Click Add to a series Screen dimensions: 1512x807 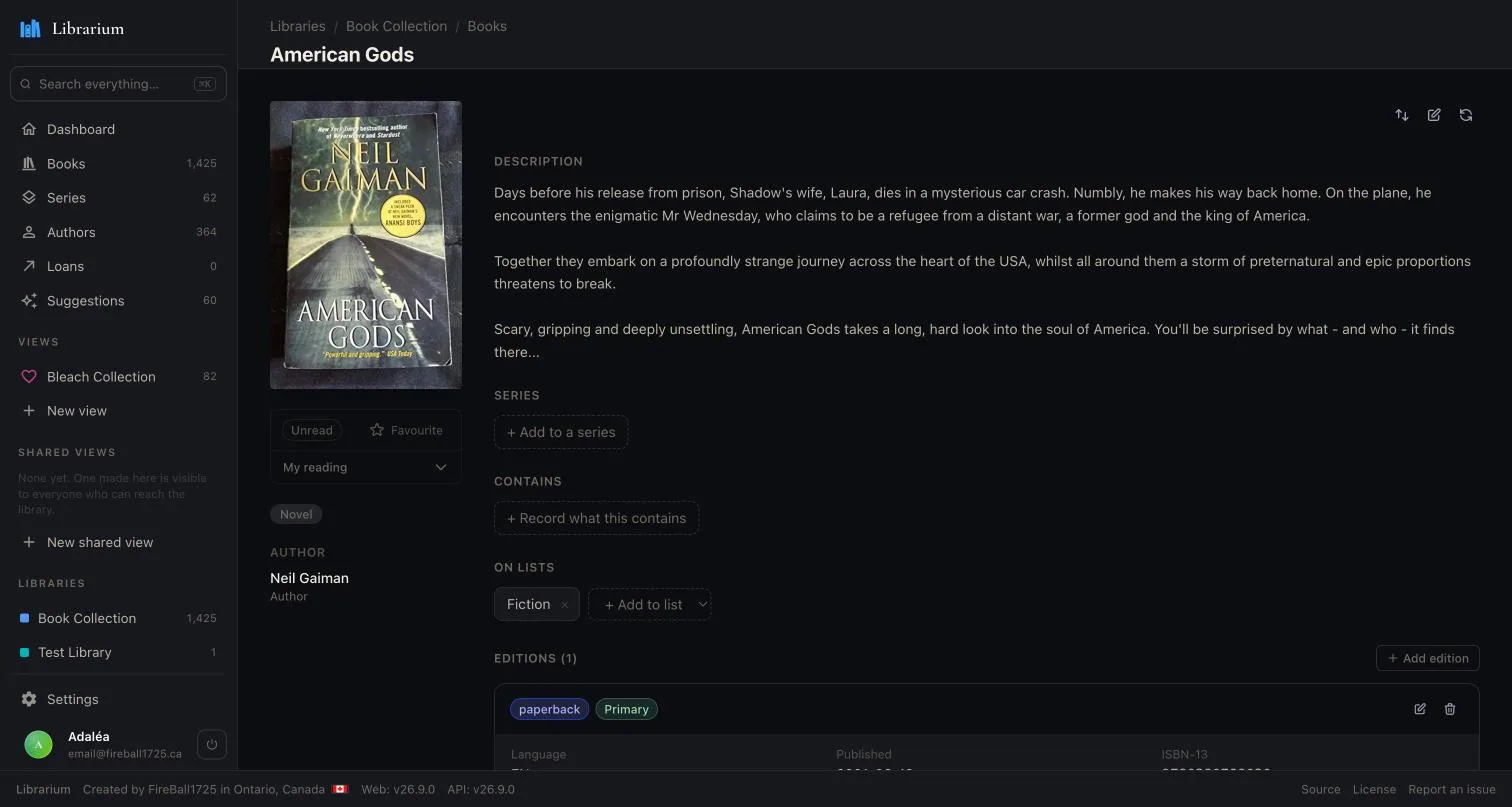pos(561,432)
